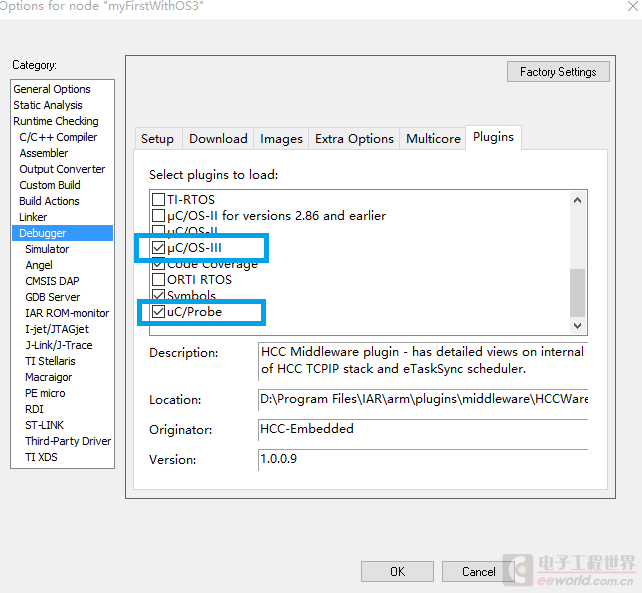
Task: Select Angel debugger driver
Action: tap(39, 265)
